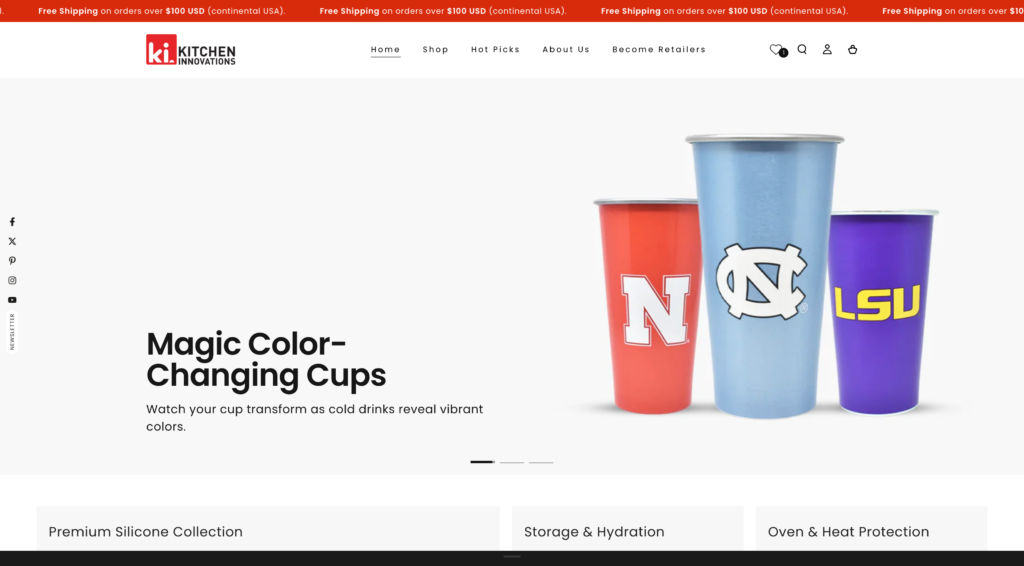Visit the Instagram social icon

point(12,280)
